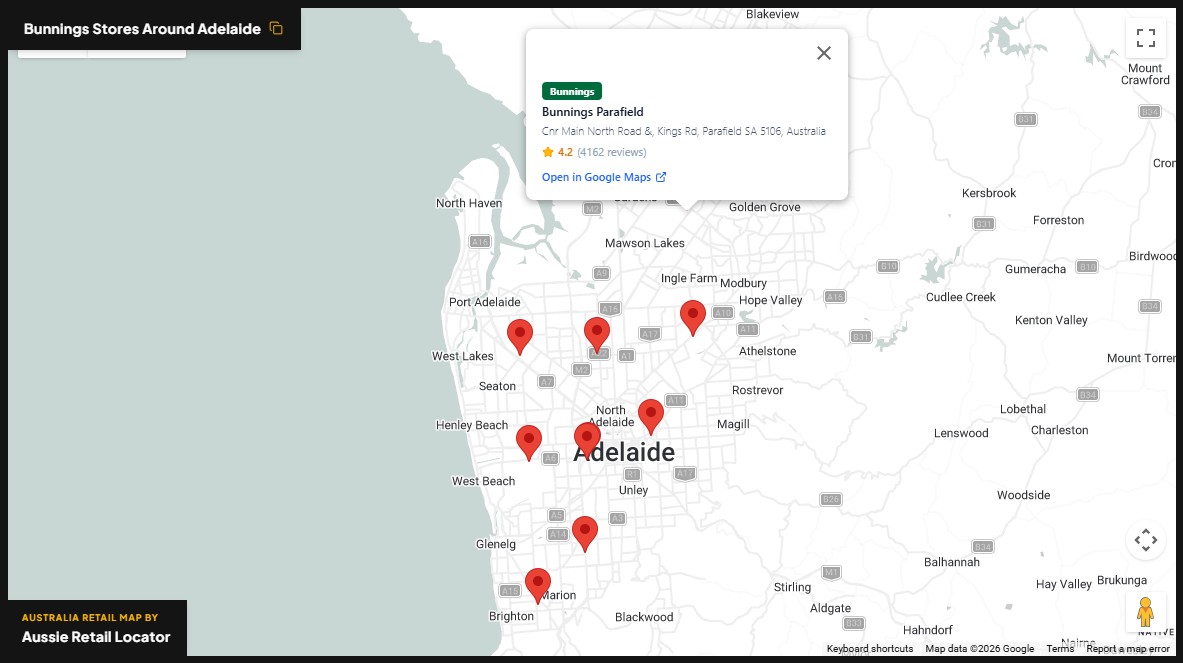Click the Kersbrook map label

[988, 193]
